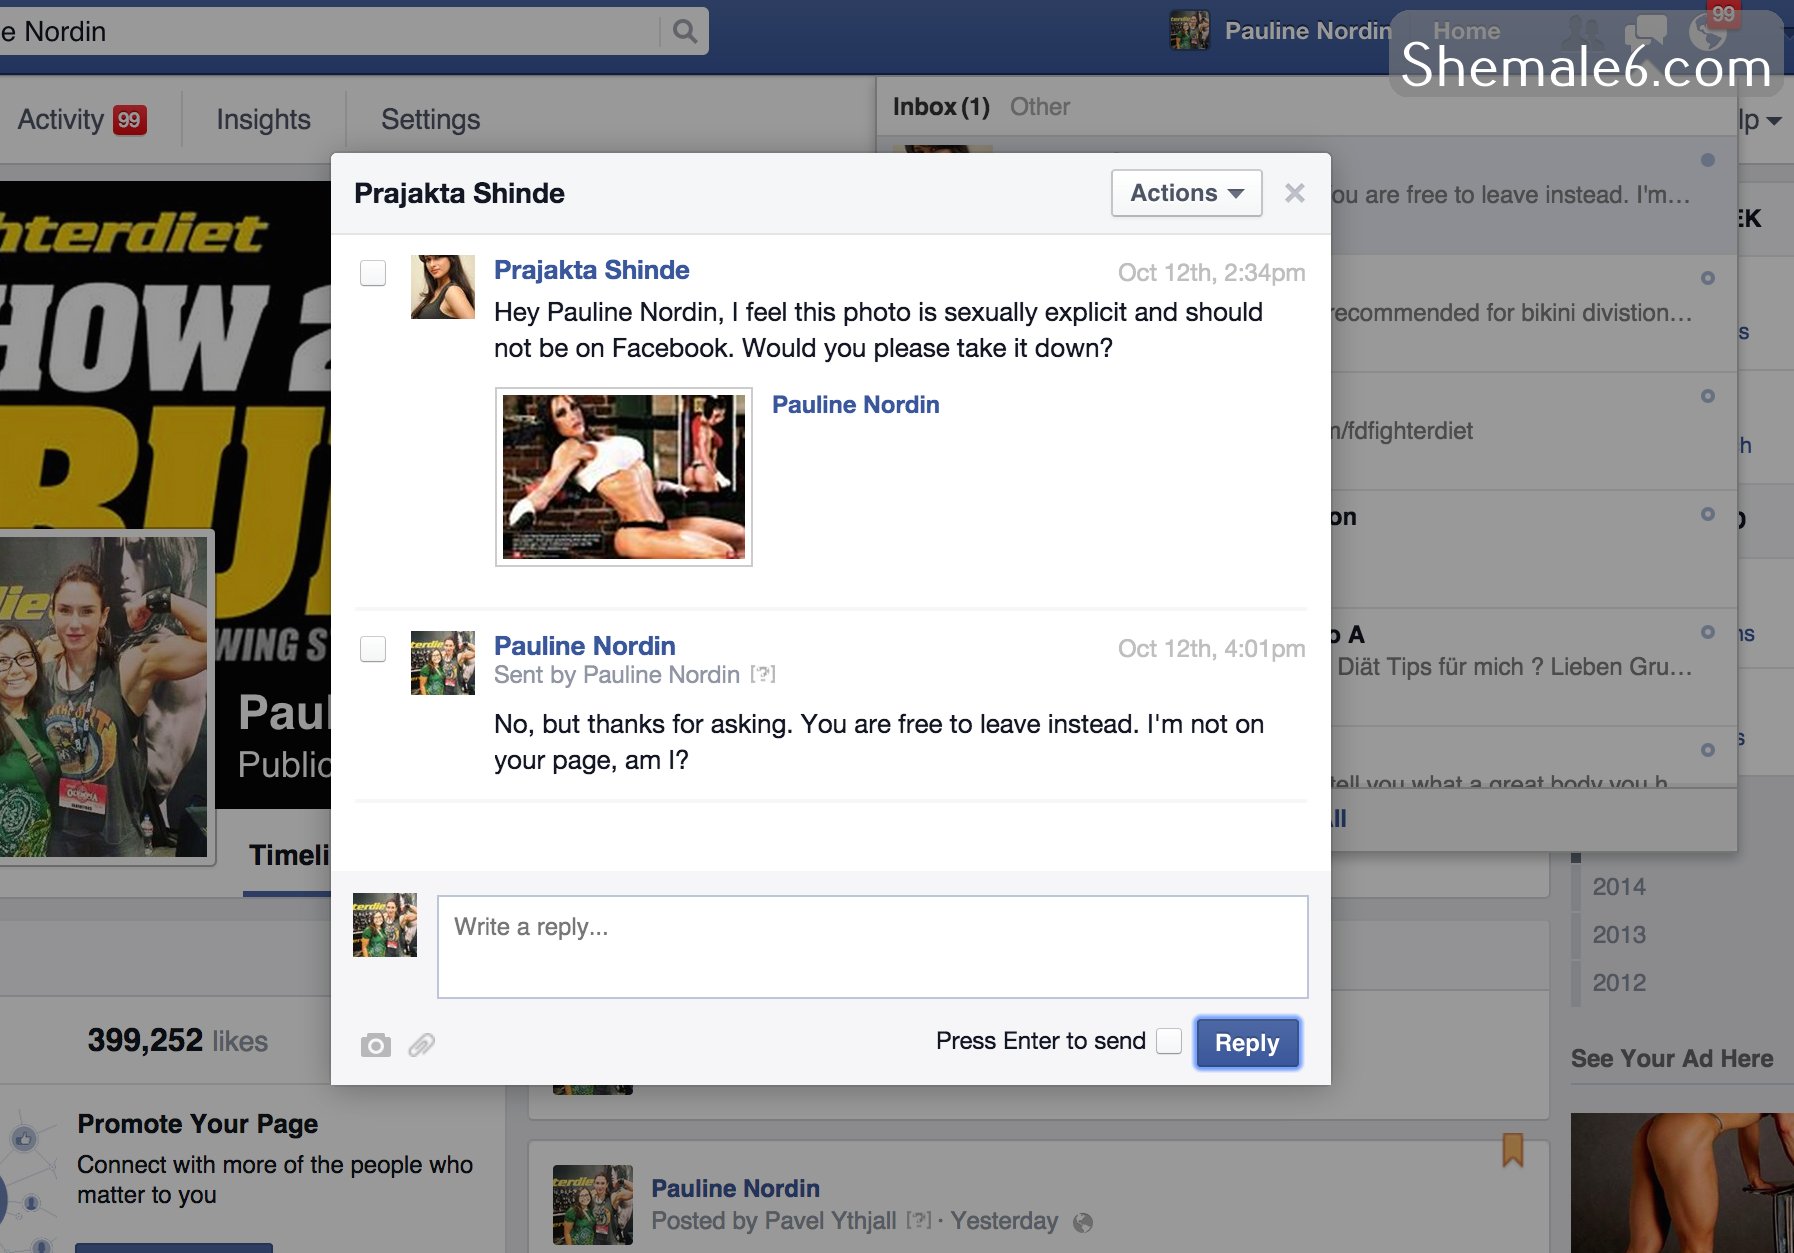This screenshot has height=1253, width=1794.
Task: Open the Timeline tab on the page
Action: pos(289,856)
